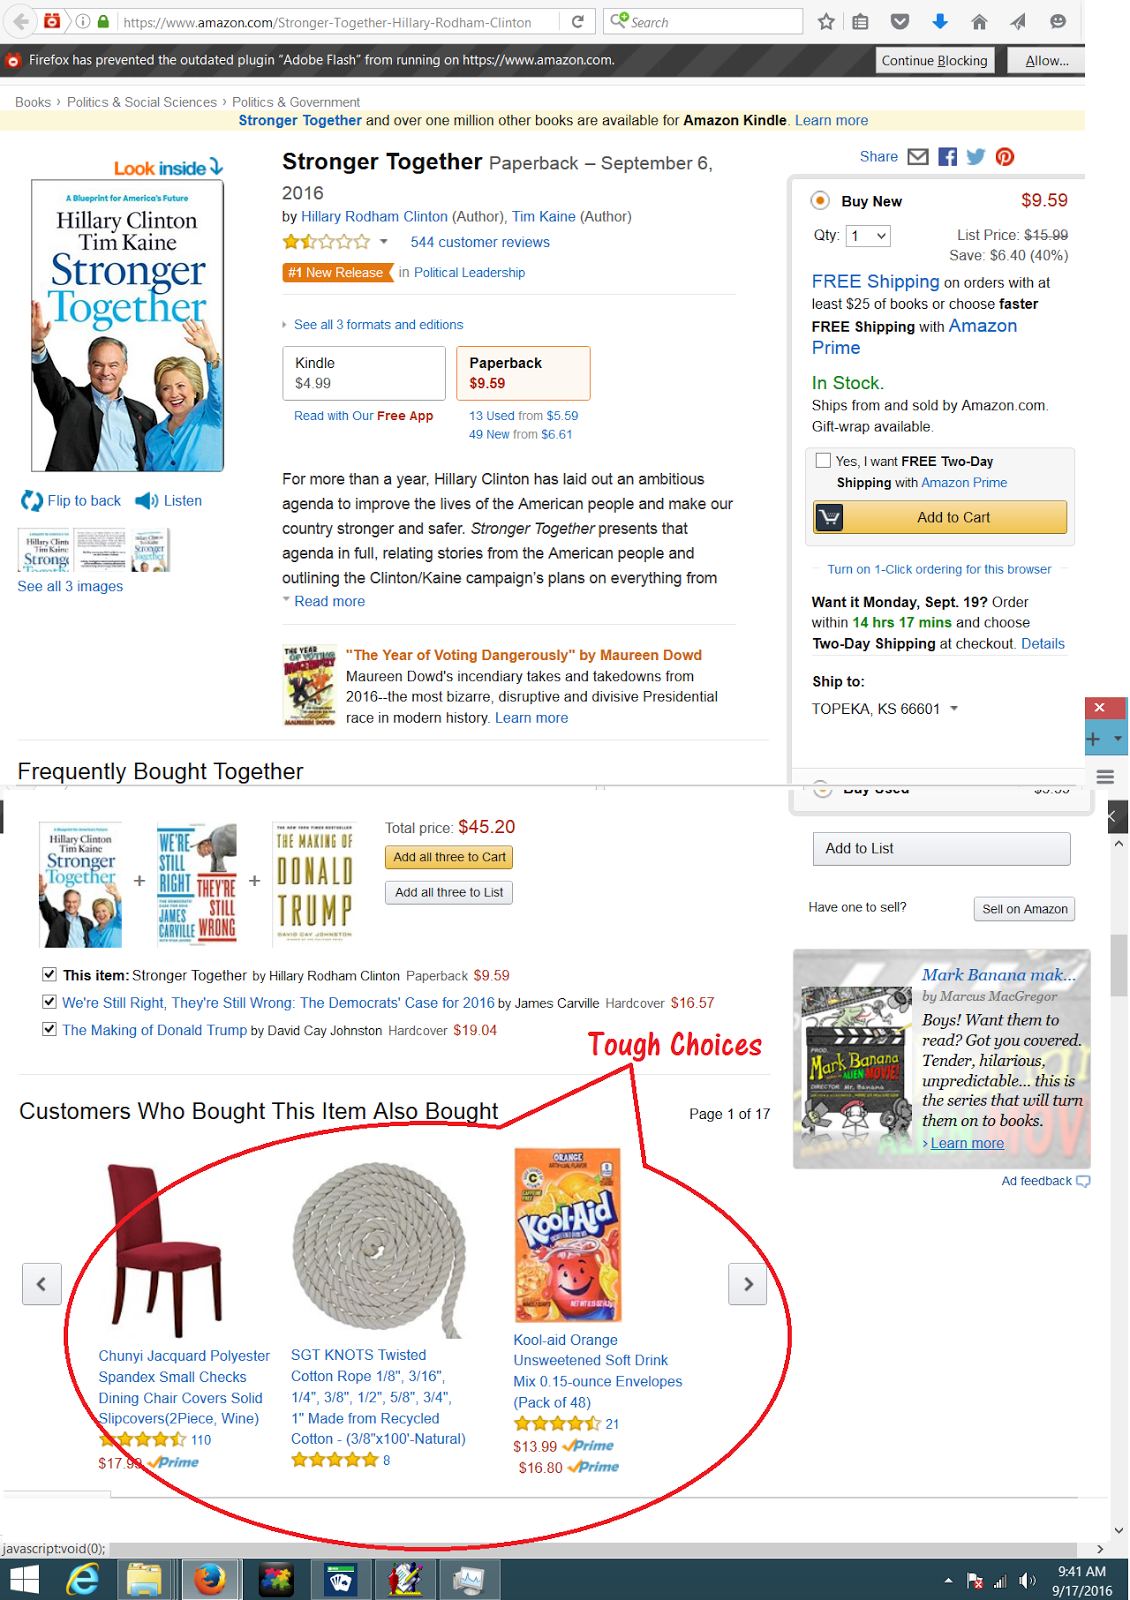Share the book by email envelope icon
1130x1600 pixels.
point(918,157)
